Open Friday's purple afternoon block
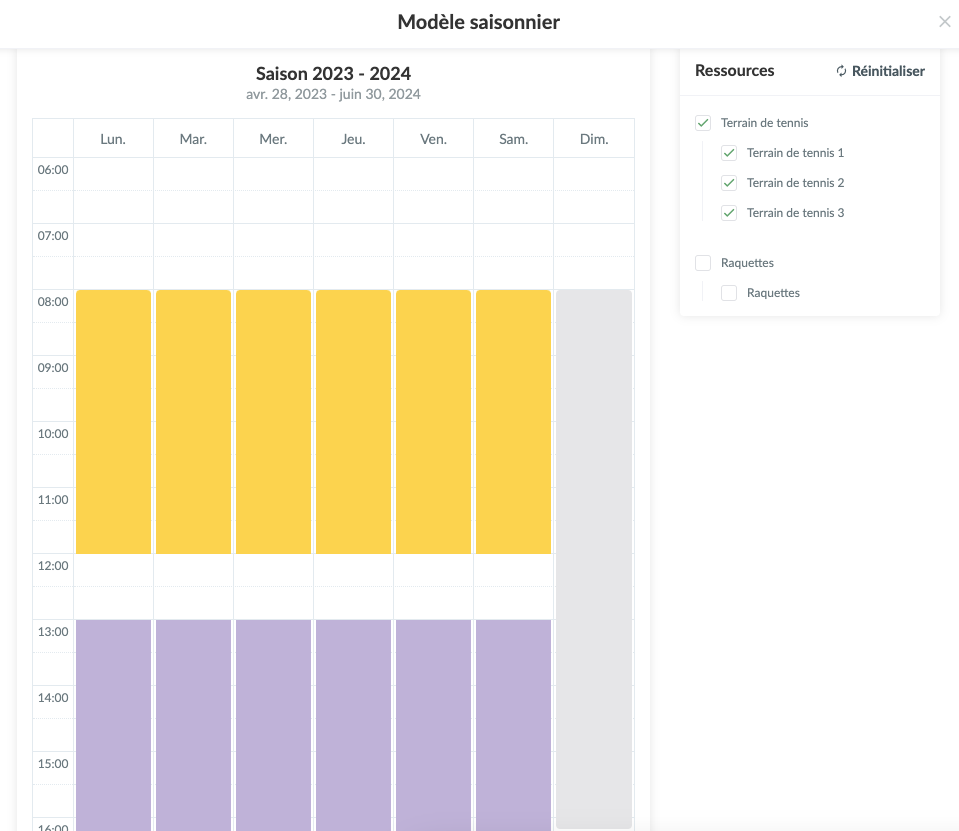This screenshot has width=959, height=831. 434,725
